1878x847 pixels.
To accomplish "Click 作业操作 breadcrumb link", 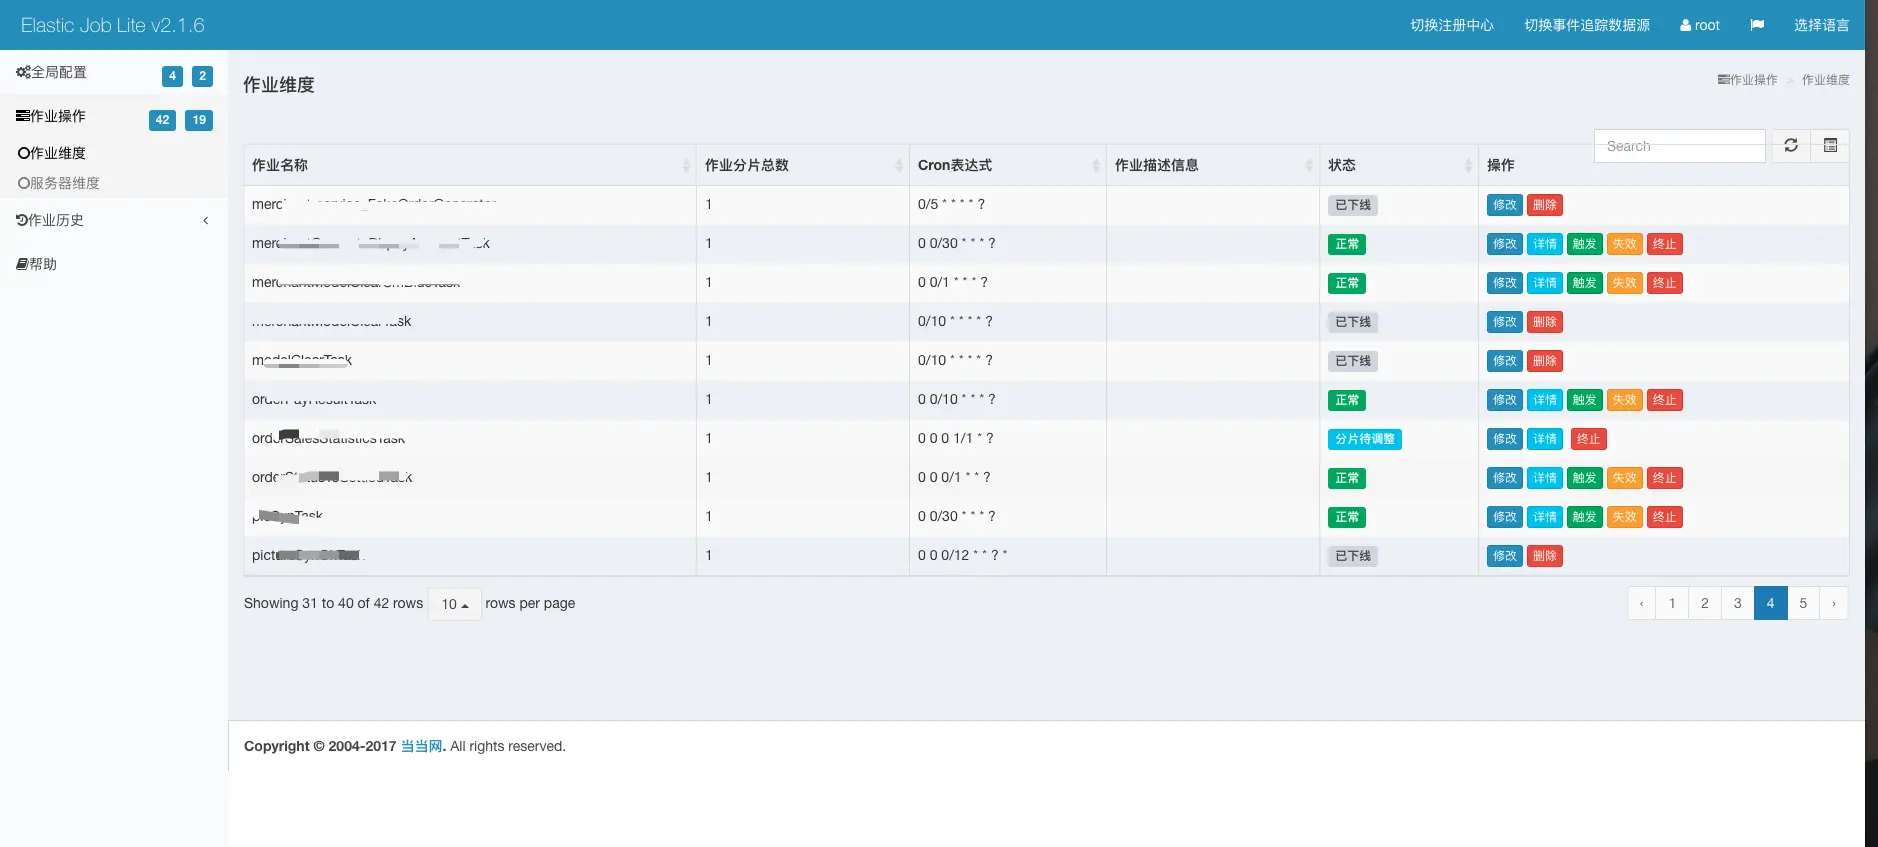I will (1748, 80).
